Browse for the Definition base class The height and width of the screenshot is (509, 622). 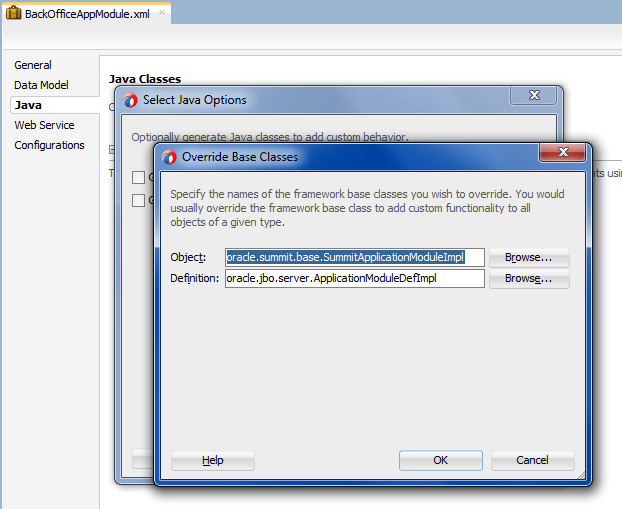pos(529,279)
